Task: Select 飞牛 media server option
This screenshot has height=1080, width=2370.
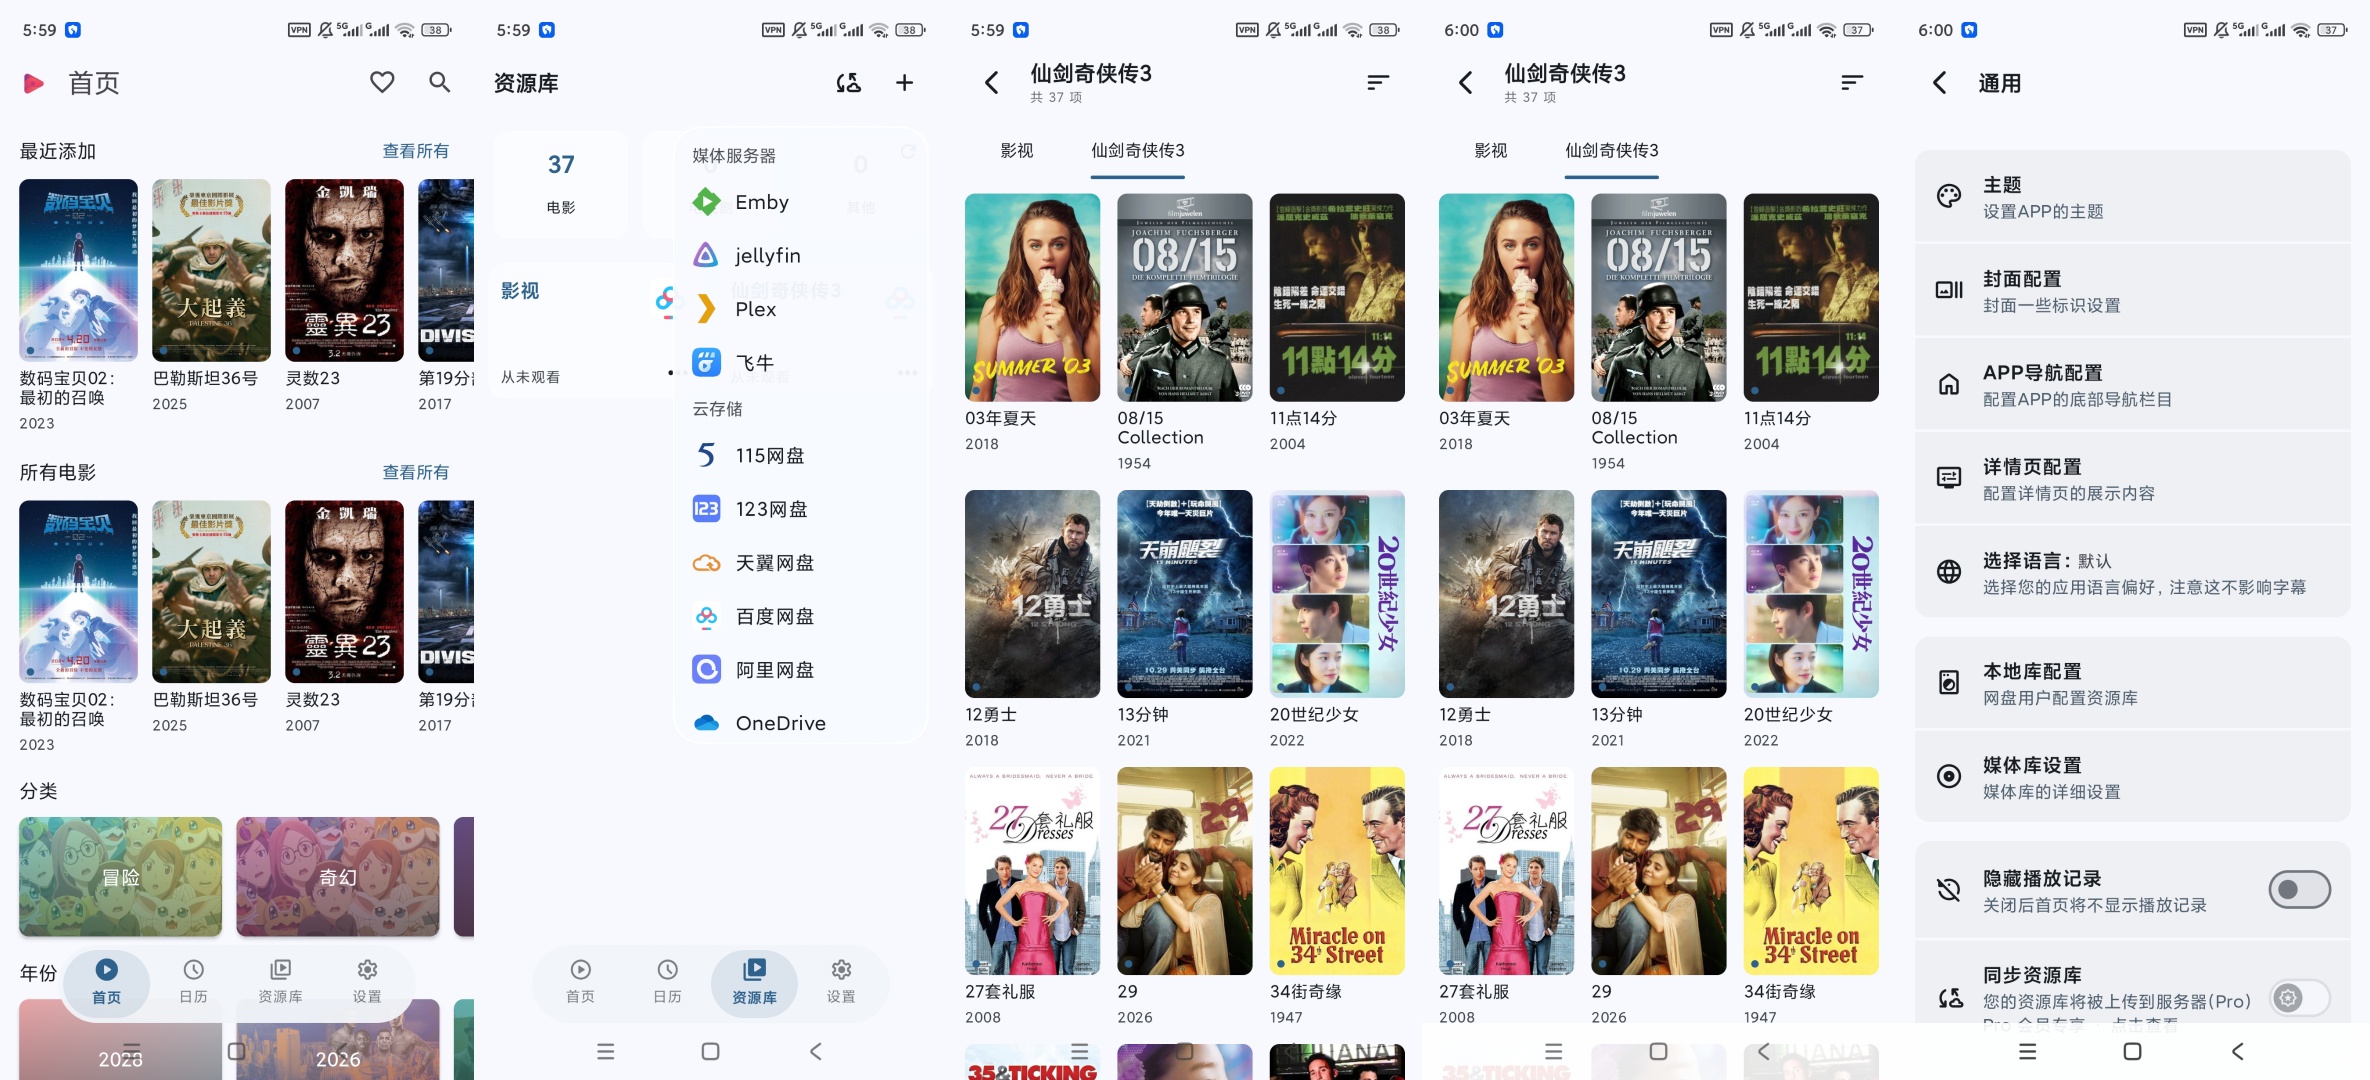Action: pyautogui.click(x=800, y=362)
